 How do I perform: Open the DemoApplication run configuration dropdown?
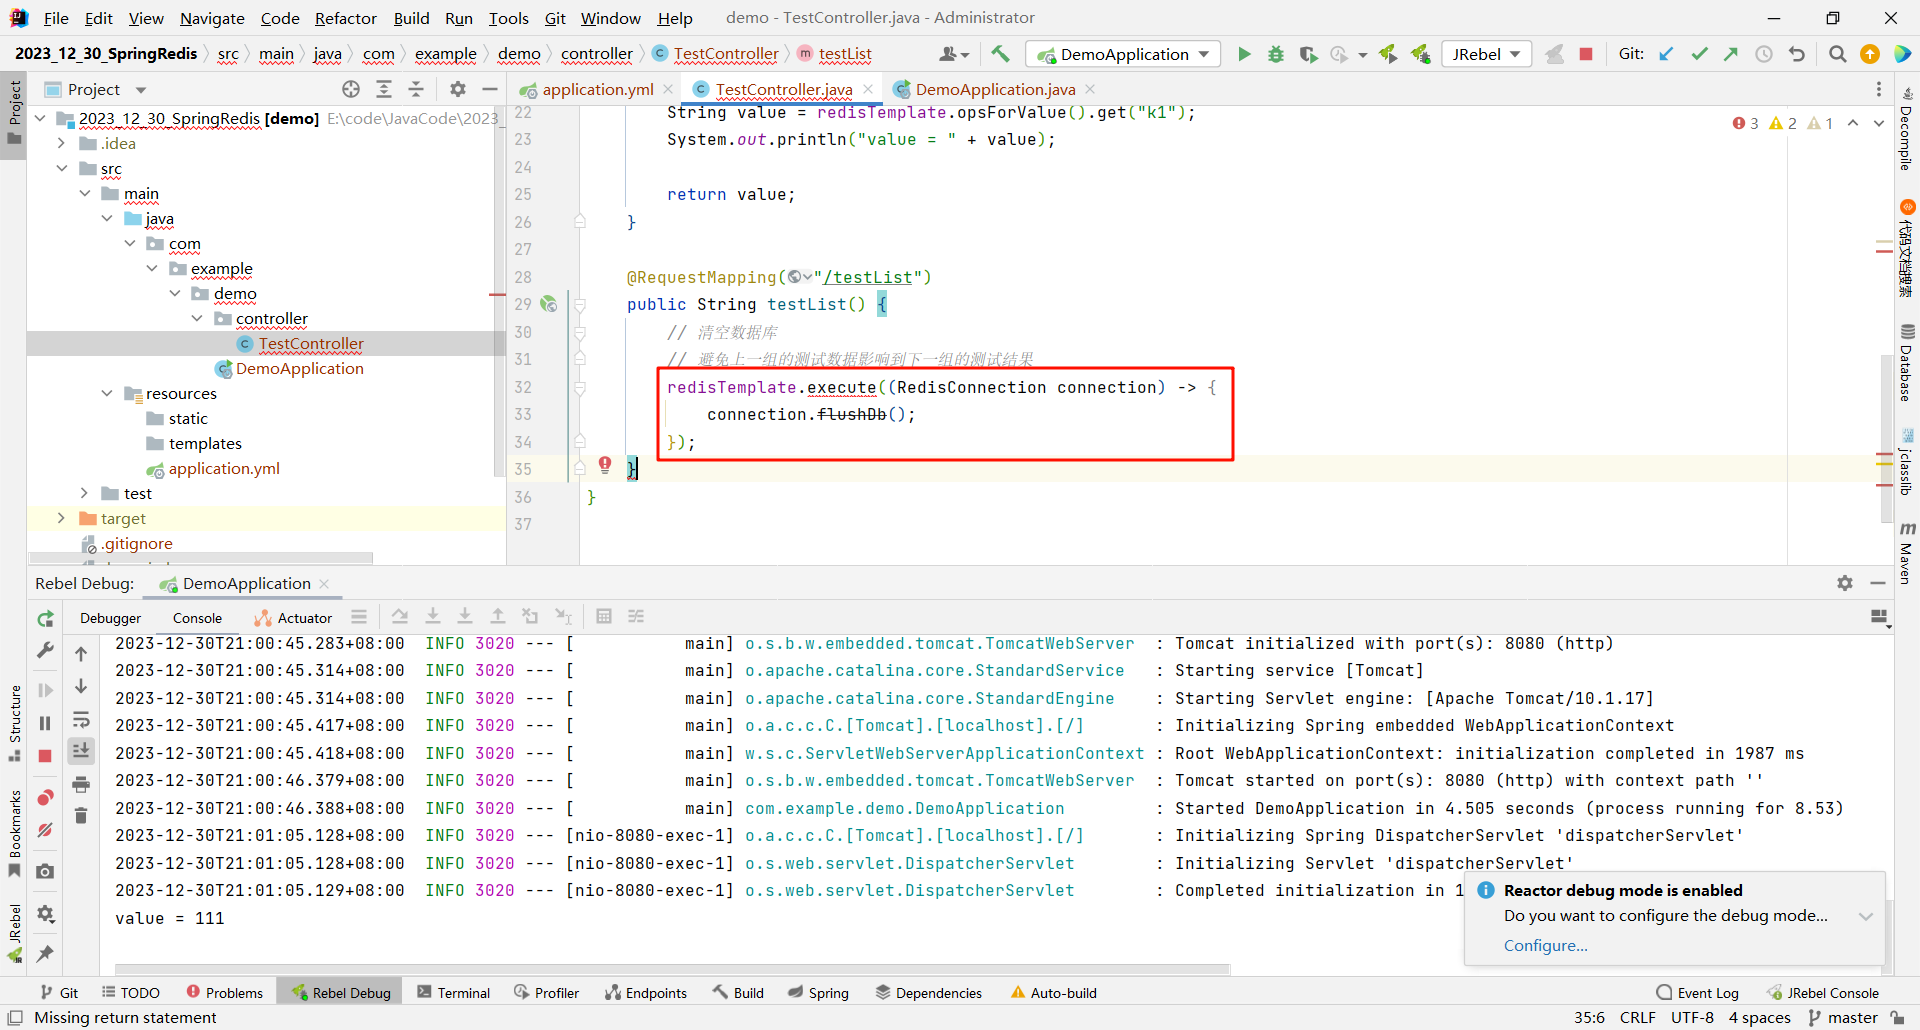coord(1124,54)
